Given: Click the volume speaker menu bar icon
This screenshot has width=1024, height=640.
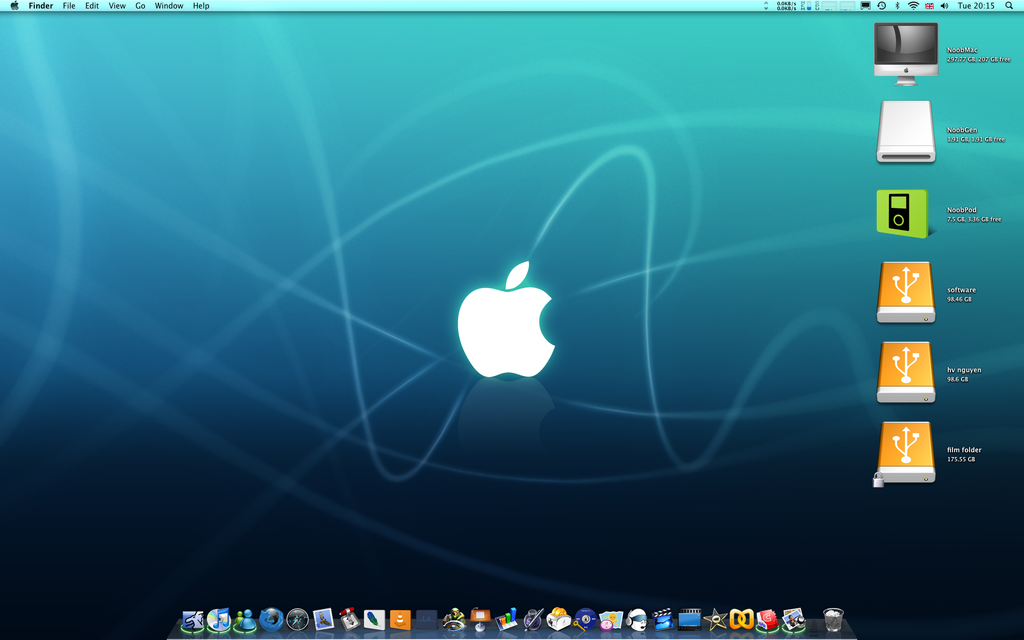Looking at the screenshot, I should tap(944, 6).
